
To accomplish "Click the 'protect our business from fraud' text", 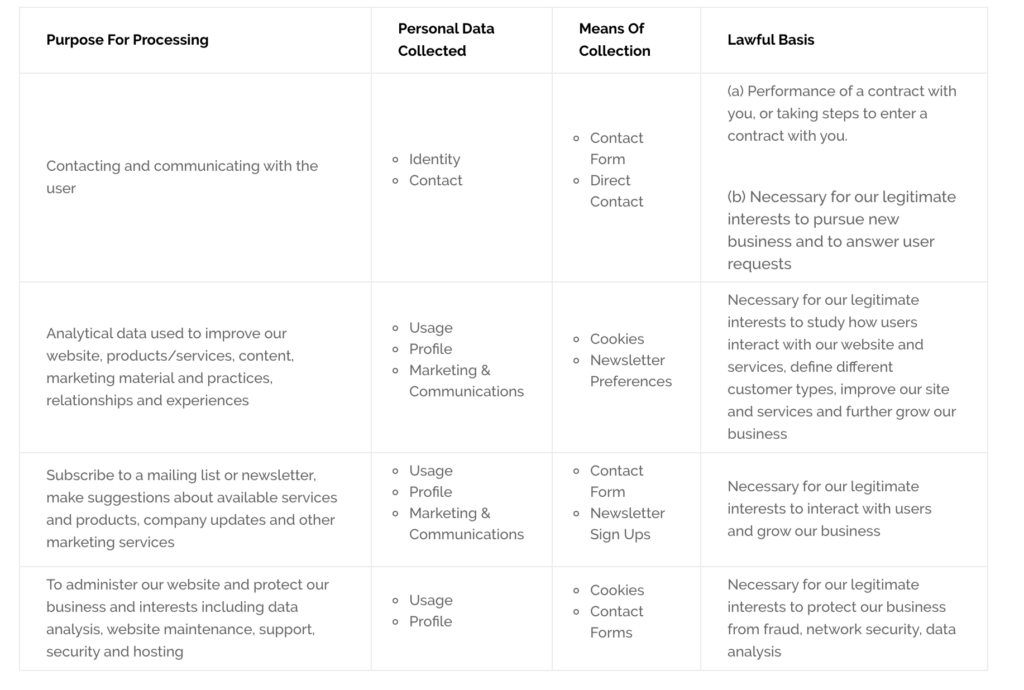I will click(x=841, y=618).
